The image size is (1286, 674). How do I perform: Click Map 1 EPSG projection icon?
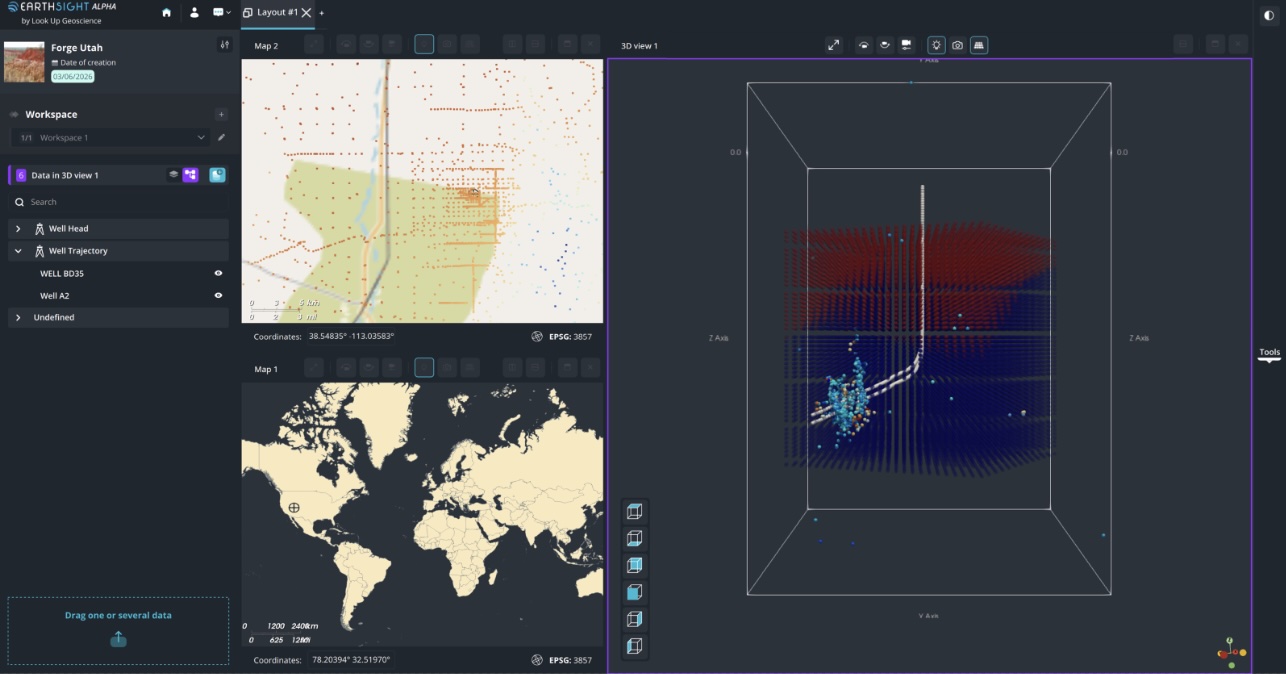537,660
